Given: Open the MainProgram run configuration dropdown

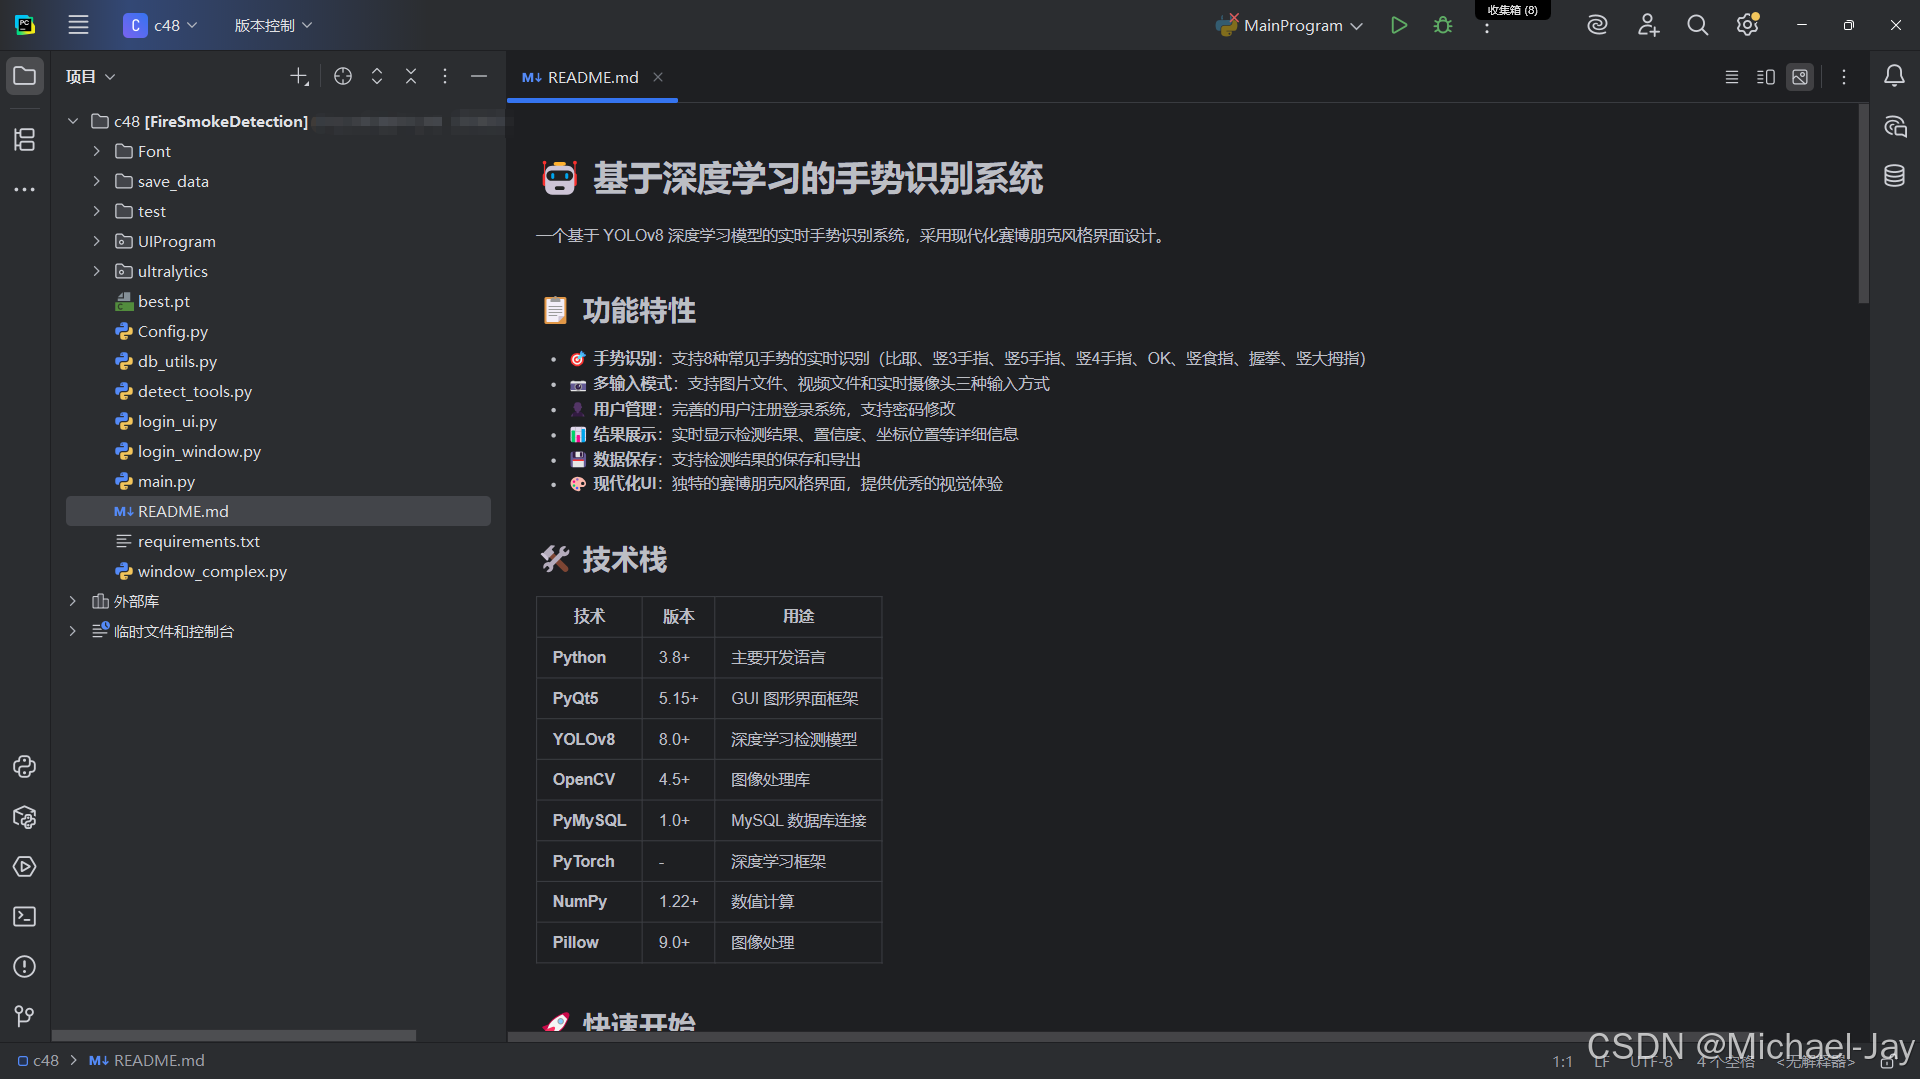Looking at the screenshot, I should click(x=1289, y=25).
